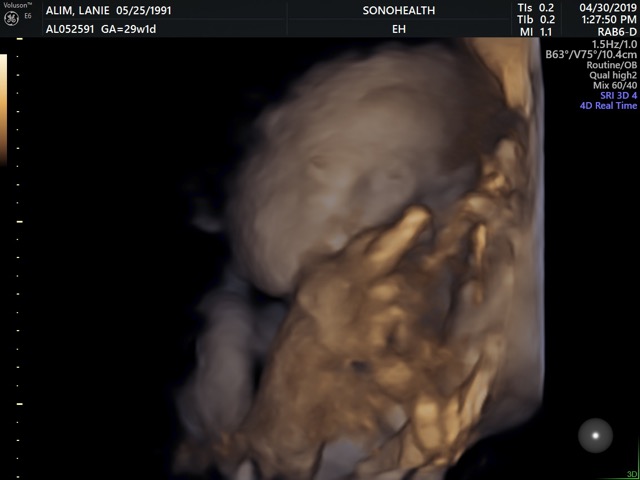Click the "E6" model label
The height and width of the screenshot is (480, 640).
[x=28, y=17]
